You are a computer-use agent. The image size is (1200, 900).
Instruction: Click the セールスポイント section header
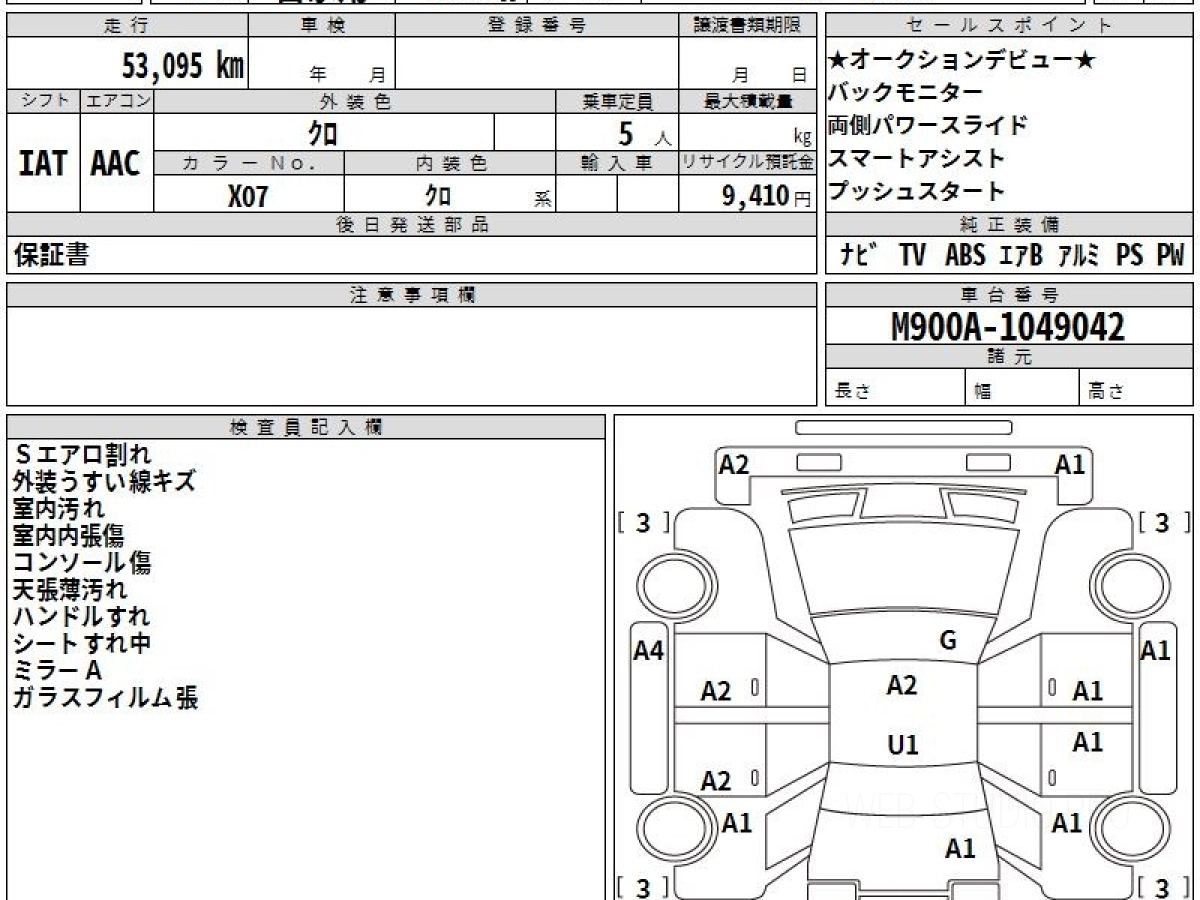click(x=1010, y=26)
